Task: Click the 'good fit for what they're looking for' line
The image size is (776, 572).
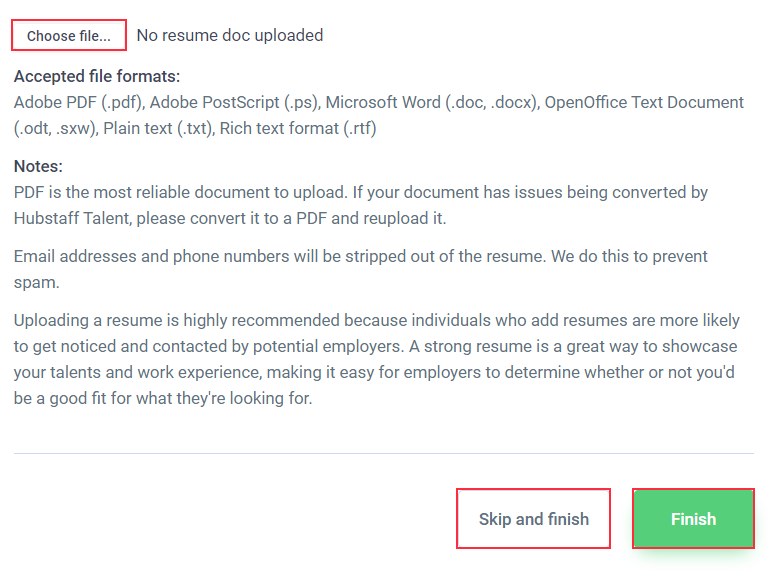Action: (181, 398)
